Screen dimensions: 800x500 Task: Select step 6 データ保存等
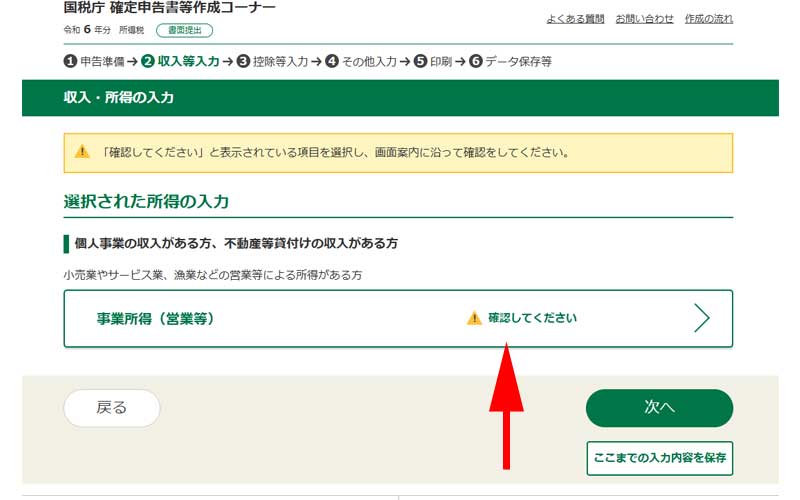pyautogui.click(x=511, y=61)
